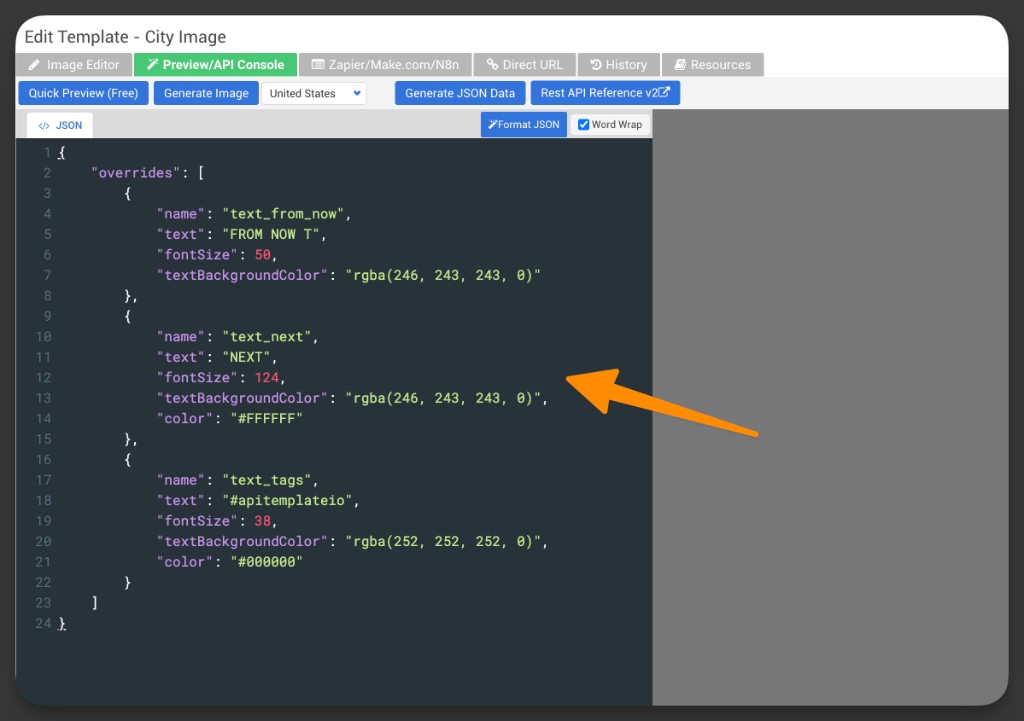Select the #FFFFFF color value in the JSON
Screen dimensions: 1024x721
pos(268,418)
